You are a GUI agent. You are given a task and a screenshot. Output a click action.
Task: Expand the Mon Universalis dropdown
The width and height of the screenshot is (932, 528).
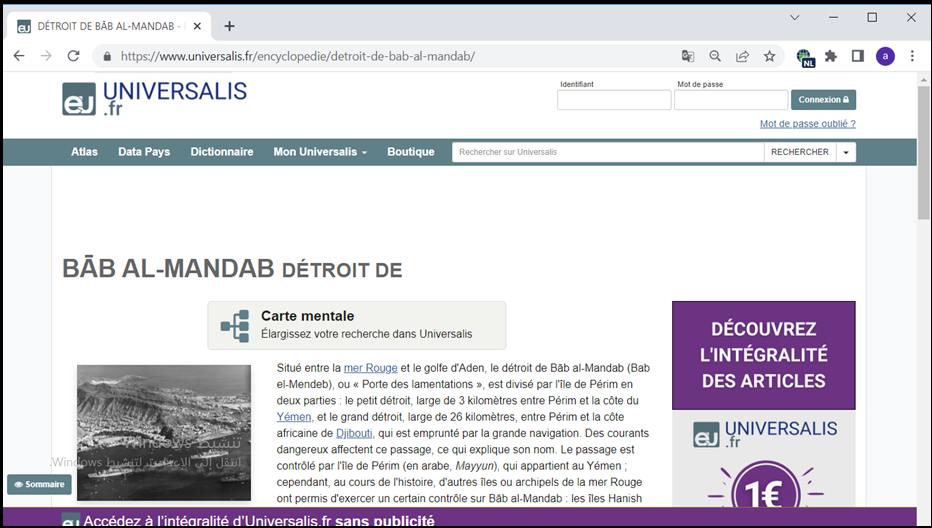(x=320, y=152)
